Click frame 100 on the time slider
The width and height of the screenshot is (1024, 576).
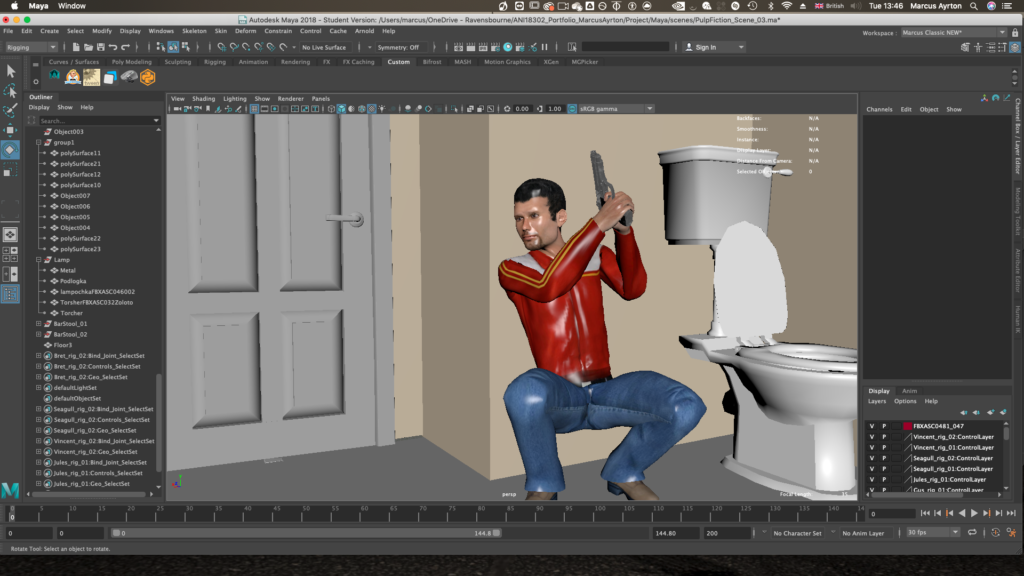coord(600,513)
